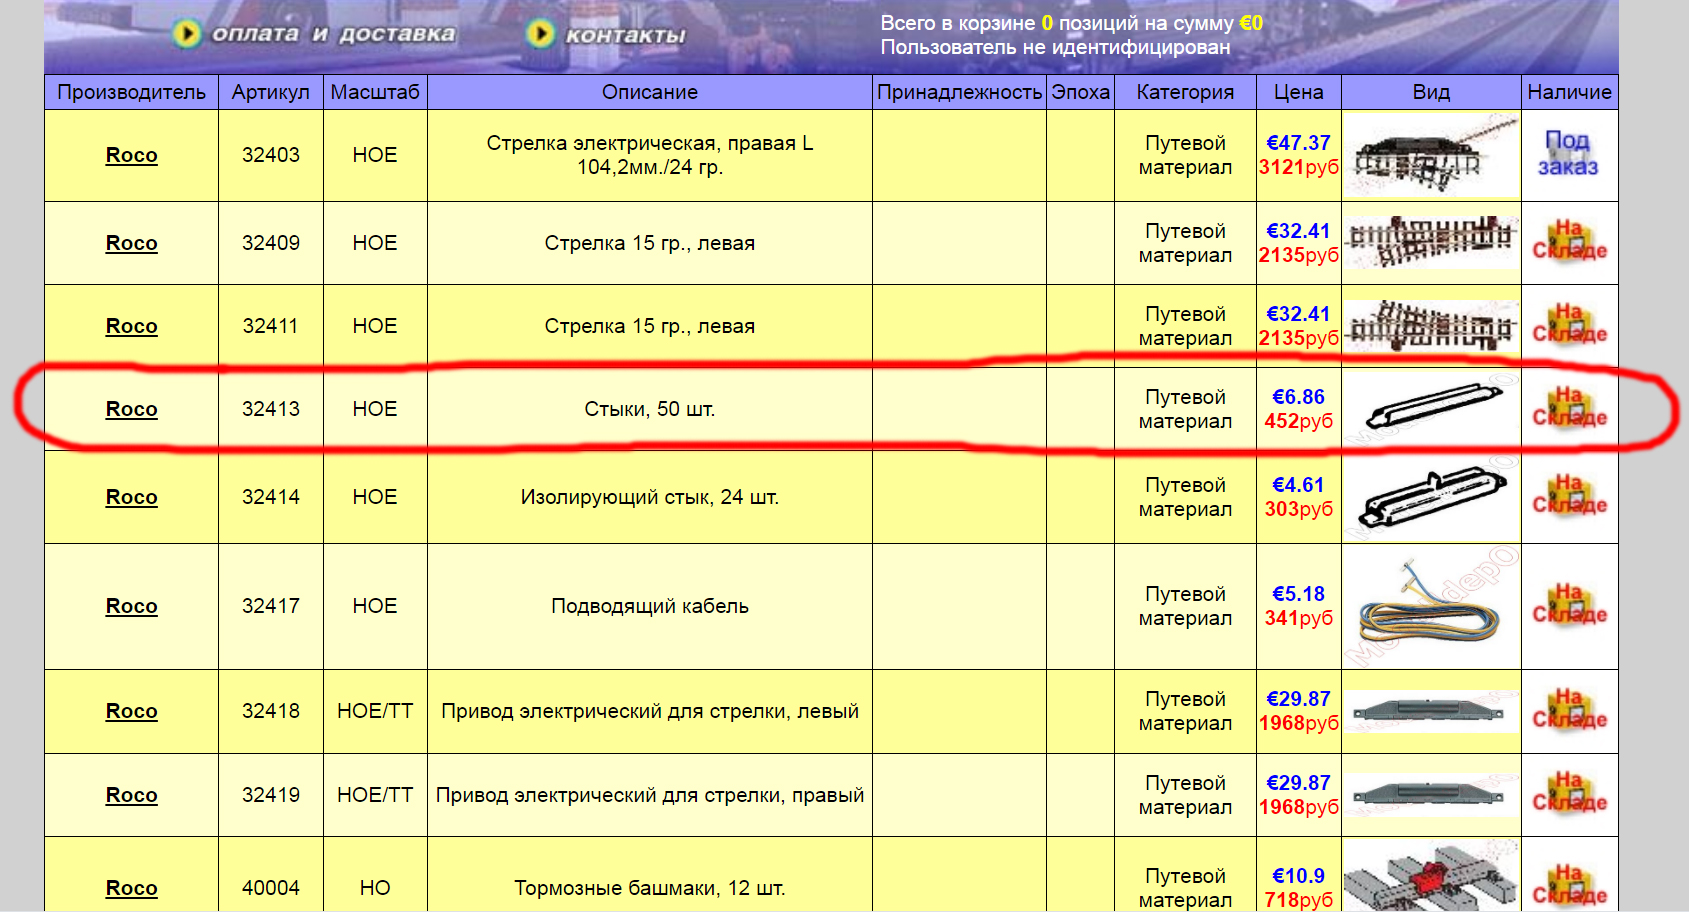This screenshot has height=912, width=1689.
Task: Open Roco link for article 32418
Action: [x=132, y=711]
